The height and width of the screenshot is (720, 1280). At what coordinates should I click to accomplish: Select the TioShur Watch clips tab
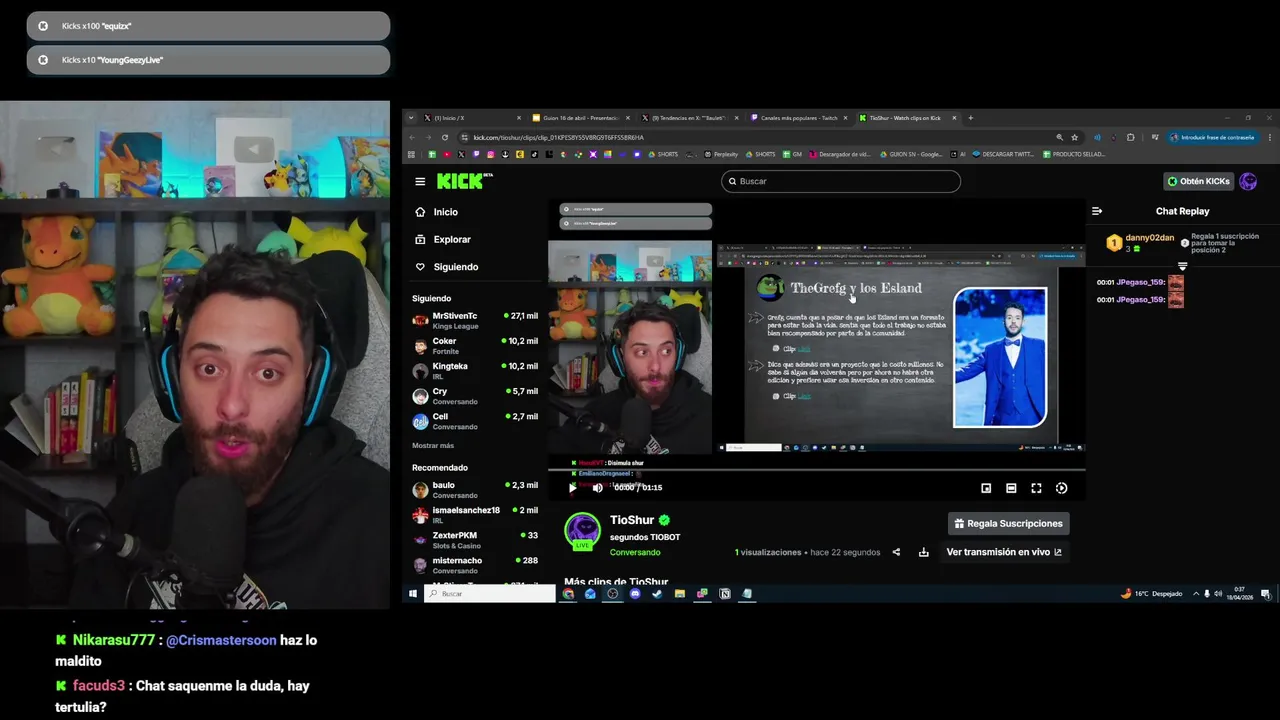[906, 118]
